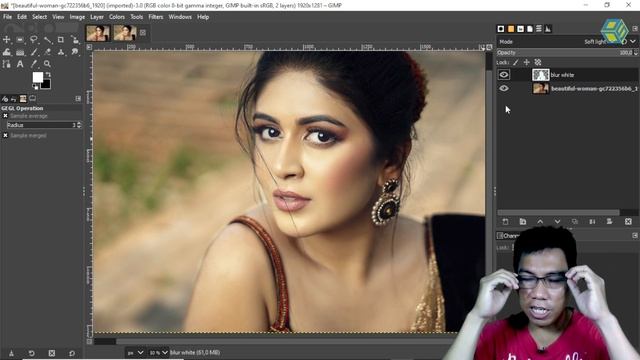Toggle Lock pixels brush icon
The width and height of the screenshot is (640, 360).
tap(516, 62)
